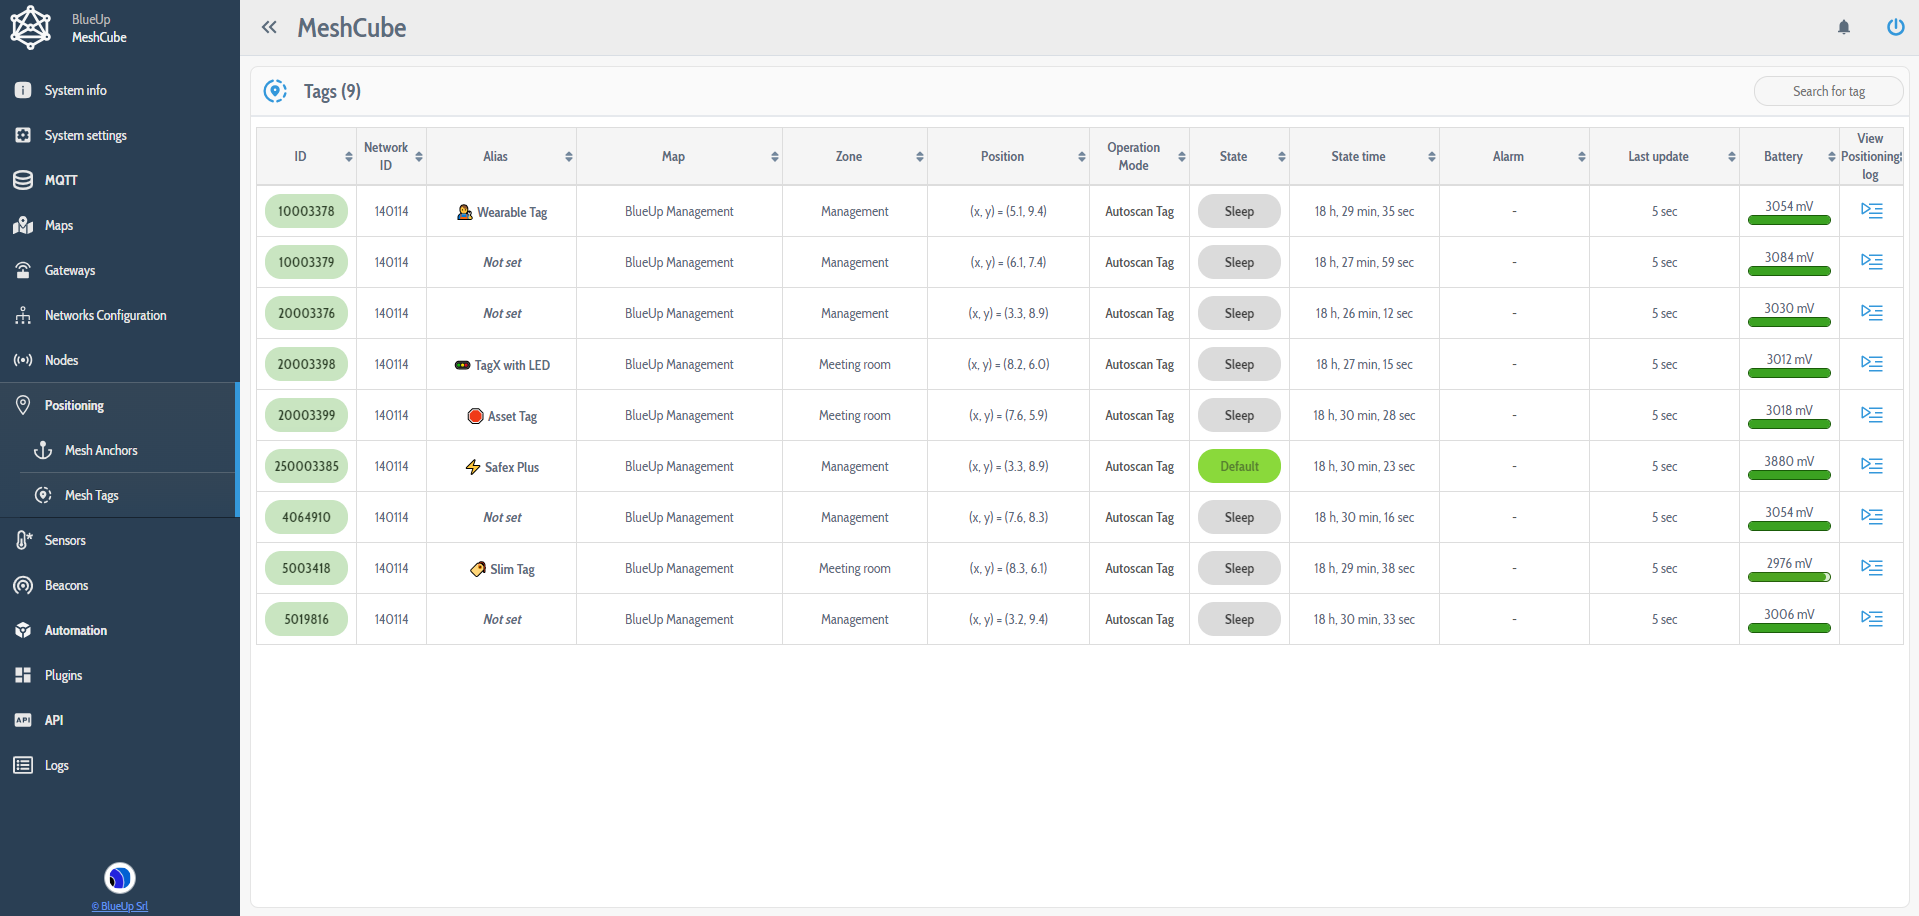Image resolution: width=1919 pixels, height=916 pixels.
Task: Click the power logout icon
Action: 1895,27
